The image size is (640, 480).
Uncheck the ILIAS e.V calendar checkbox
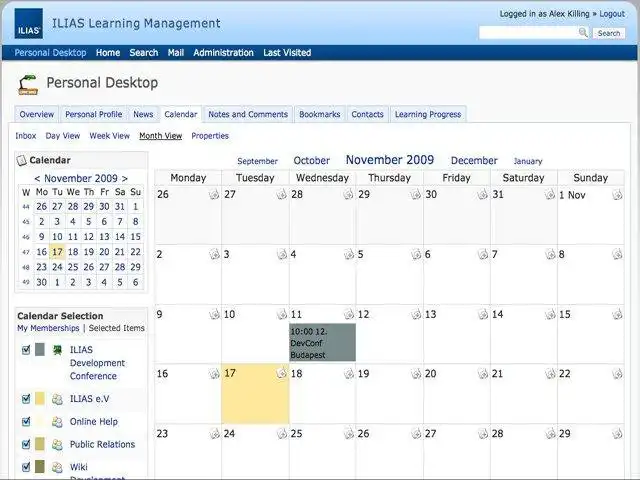click(x=26, y=399)
